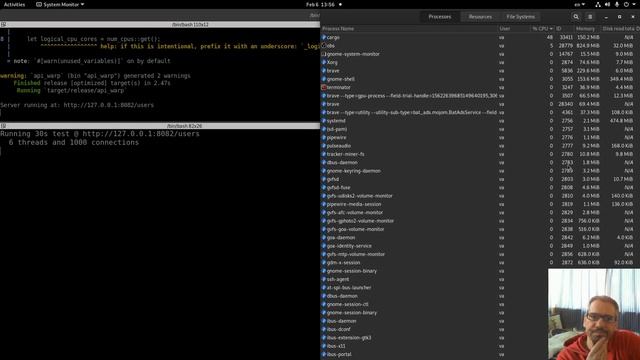Click the obs process icon
The height and width of the screenshot is (360, 640).
(324, 46)
